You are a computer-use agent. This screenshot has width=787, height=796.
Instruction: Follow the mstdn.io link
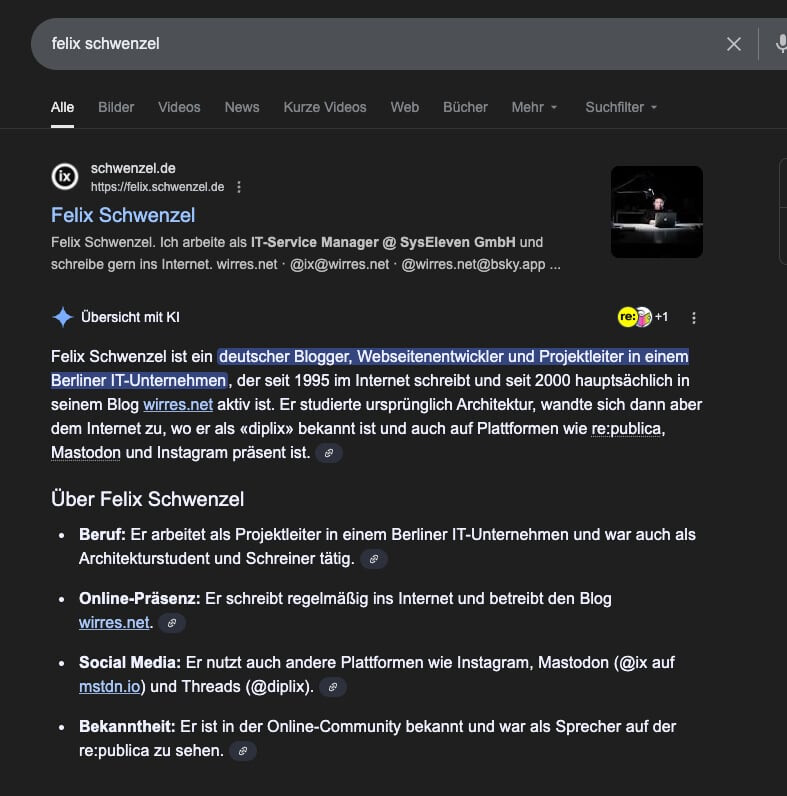(x=110, y=687)
